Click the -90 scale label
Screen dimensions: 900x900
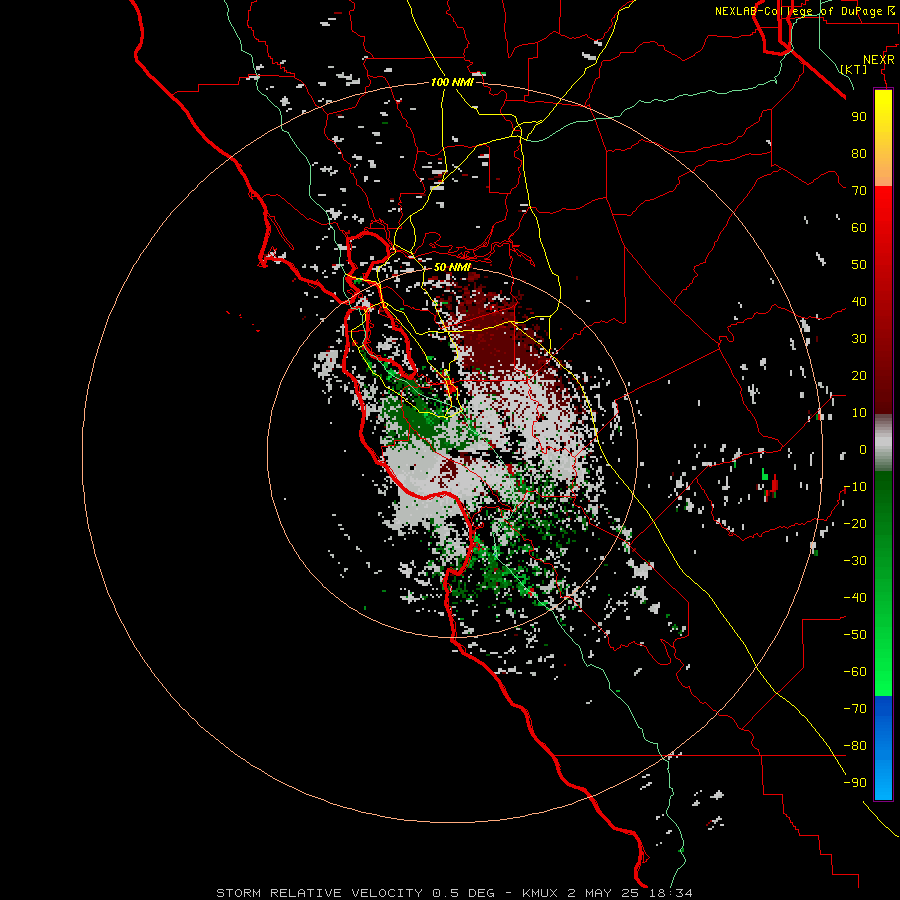(x=855, y=783)
